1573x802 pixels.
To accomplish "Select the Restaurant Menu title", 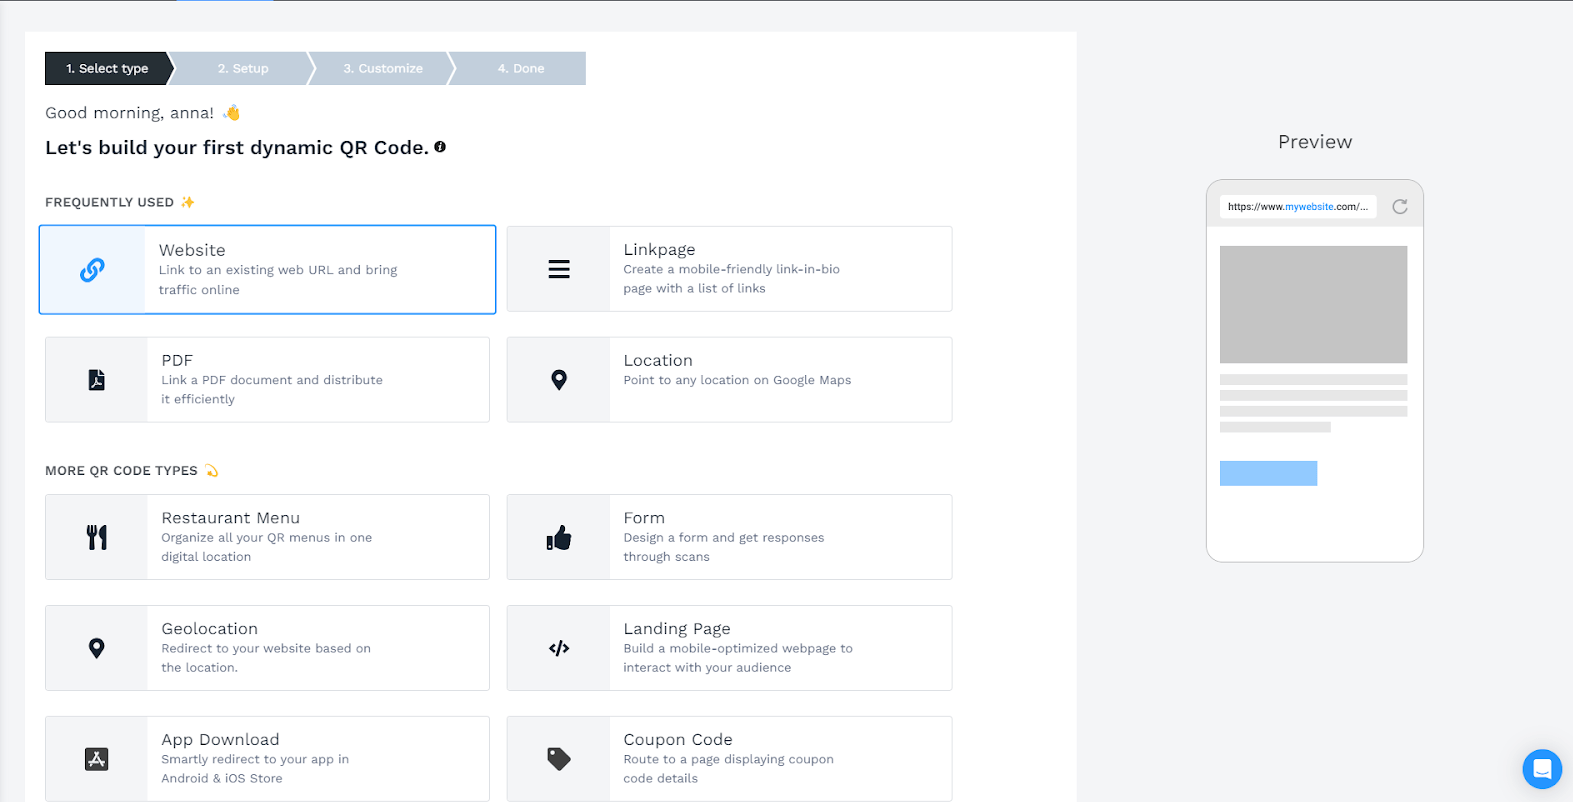I will pyautogui.click(x=231, y=518).
